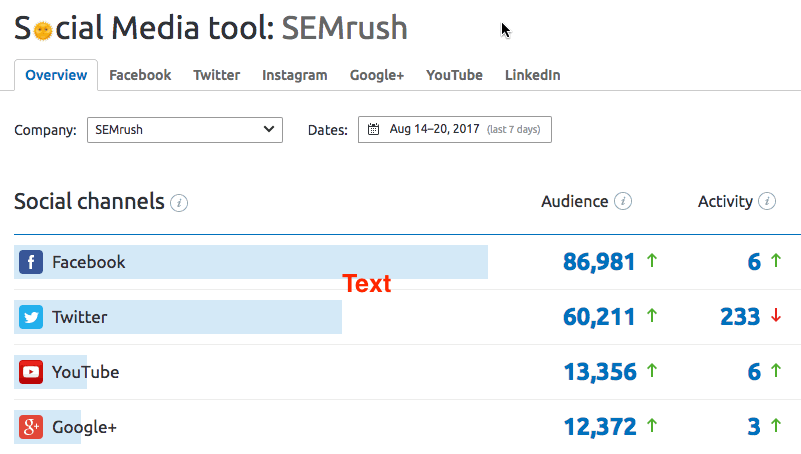
Task: Open the Audience info icon
Action: coord(623,201)
